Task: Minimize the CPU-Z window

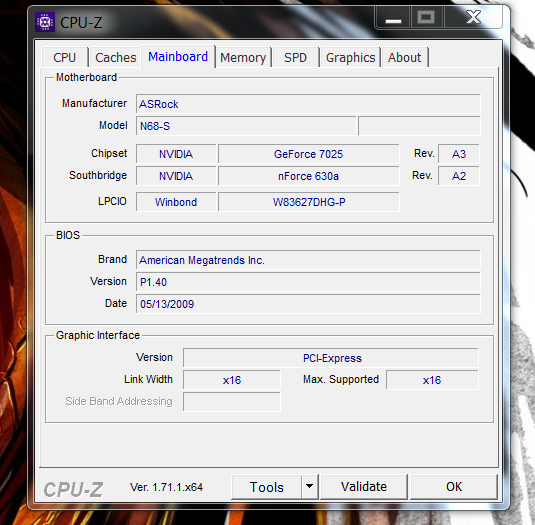Action: [x=393, y=18]
